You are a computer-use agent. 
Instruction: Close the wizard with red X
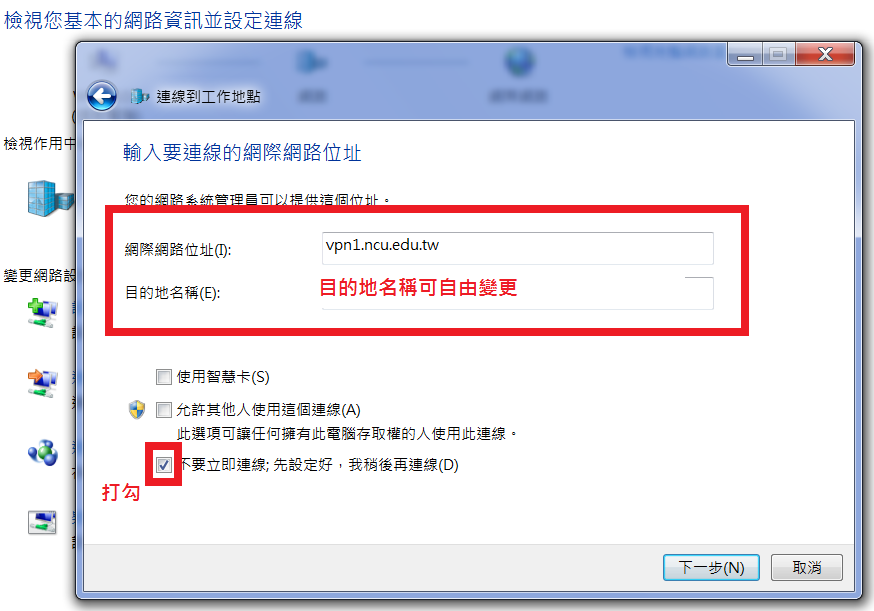[x=825, y=54]
